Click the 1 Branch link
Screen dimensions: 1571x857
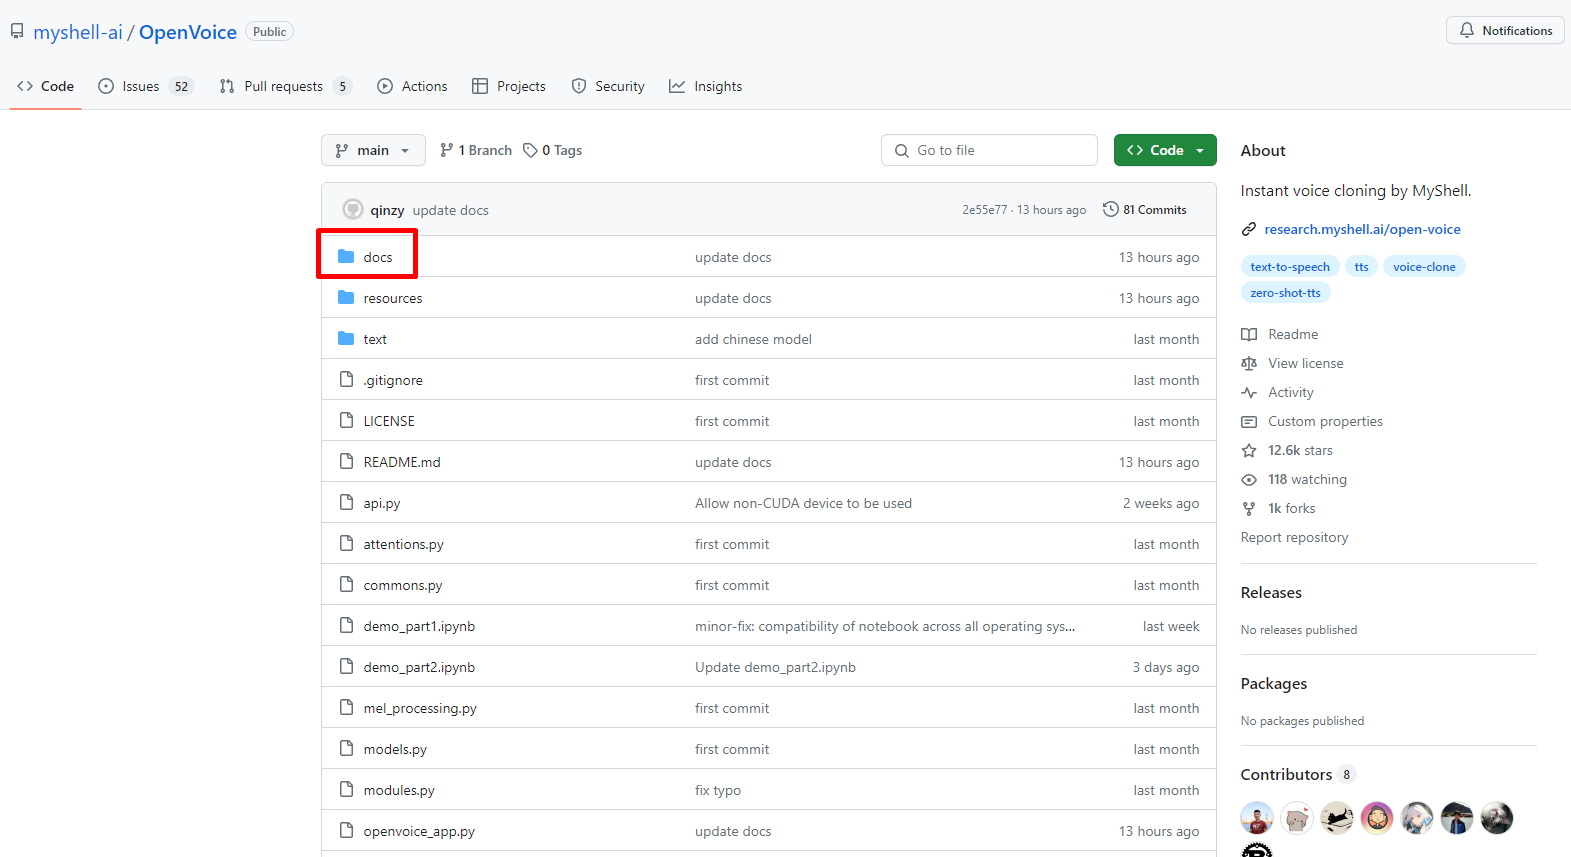pos(476,150)
